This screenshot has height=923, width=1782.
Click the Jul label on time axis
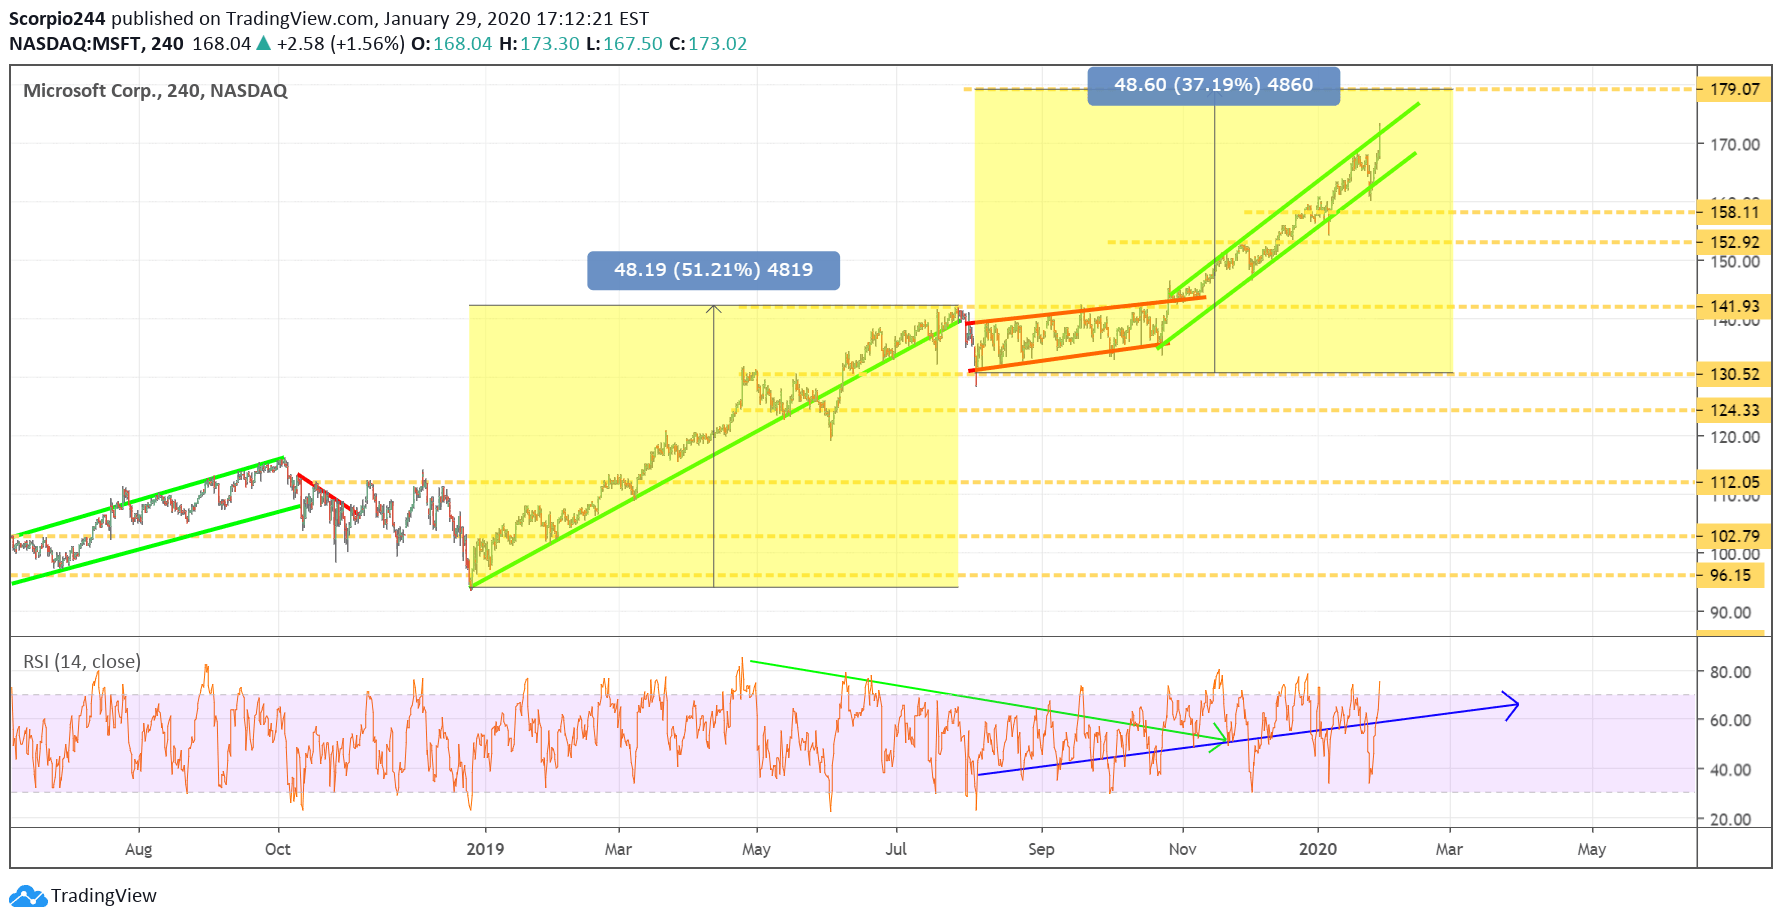click(x=896, y=850)
